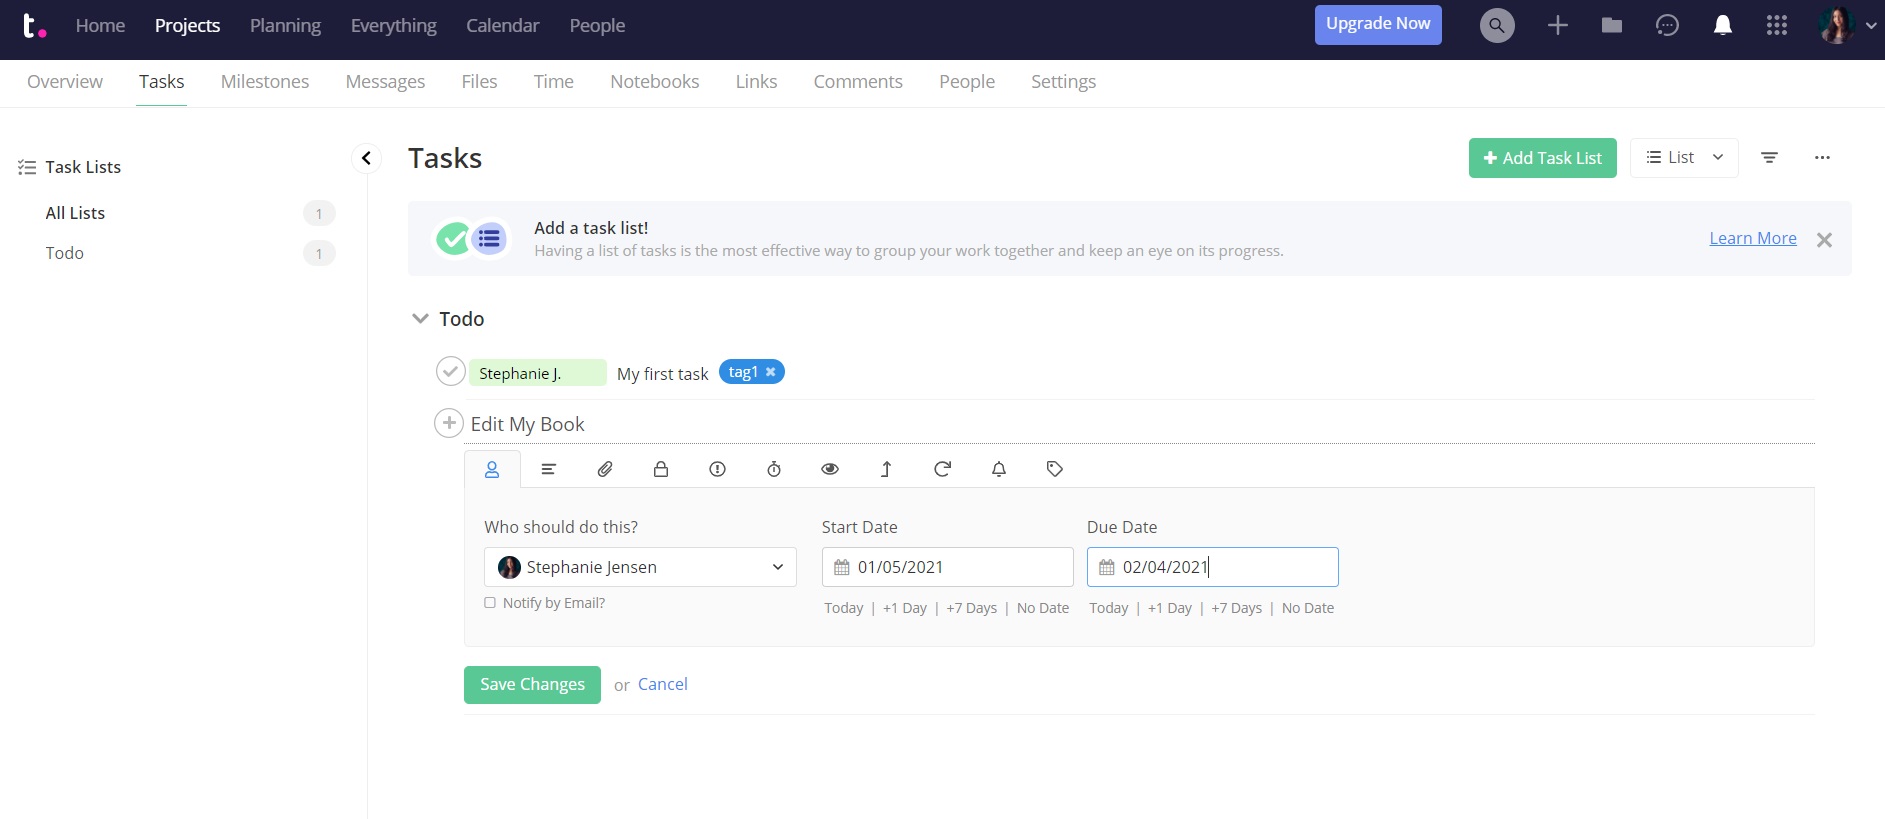Screen dimensions: 1885x819
Task: Click the Due Date input field
Action: click(1212, 567)
